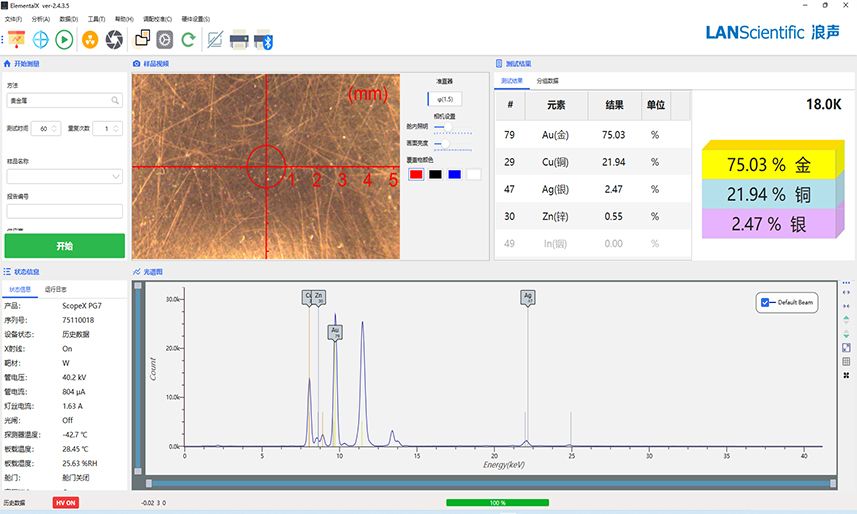Click the orange radiation symbol icon
Image resolution: width=857 pixels, height=514 pixels.
click(90, 40)
